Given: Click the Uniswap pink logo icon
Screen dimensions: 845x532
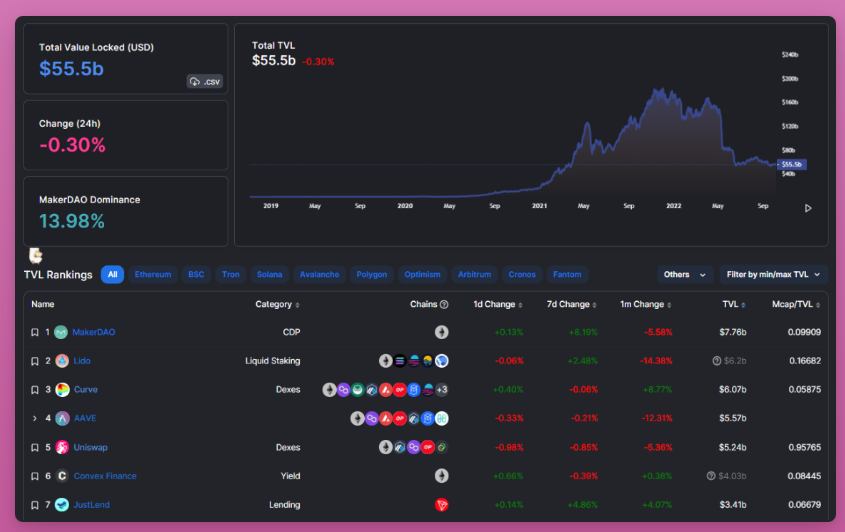Looking at the screenshot, I should 62,447.
